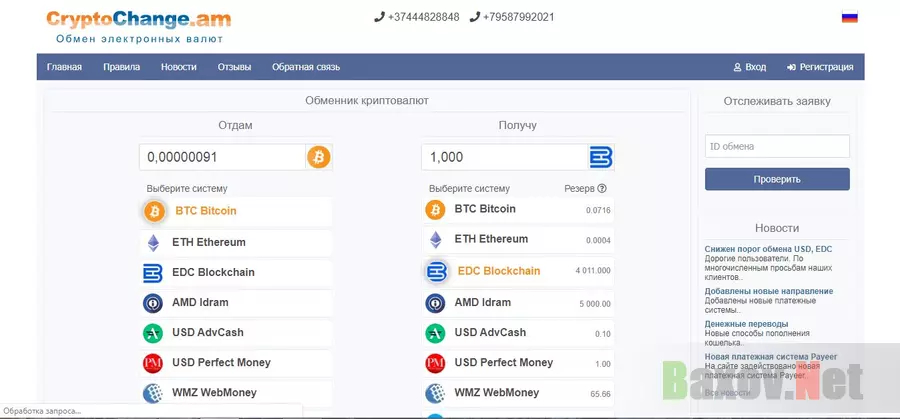Open news item Денежные переводы
900x419 pixels.
point(747,324)
